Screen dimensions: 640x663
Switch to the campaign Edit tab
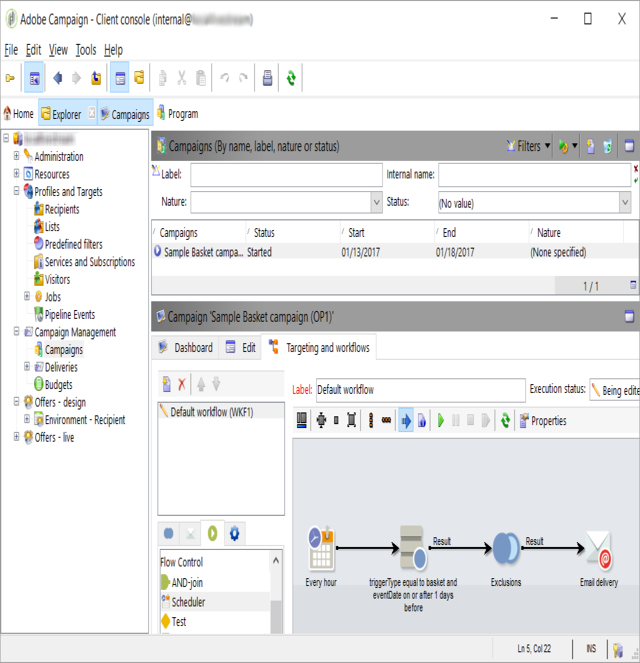(x=241, y=348)
